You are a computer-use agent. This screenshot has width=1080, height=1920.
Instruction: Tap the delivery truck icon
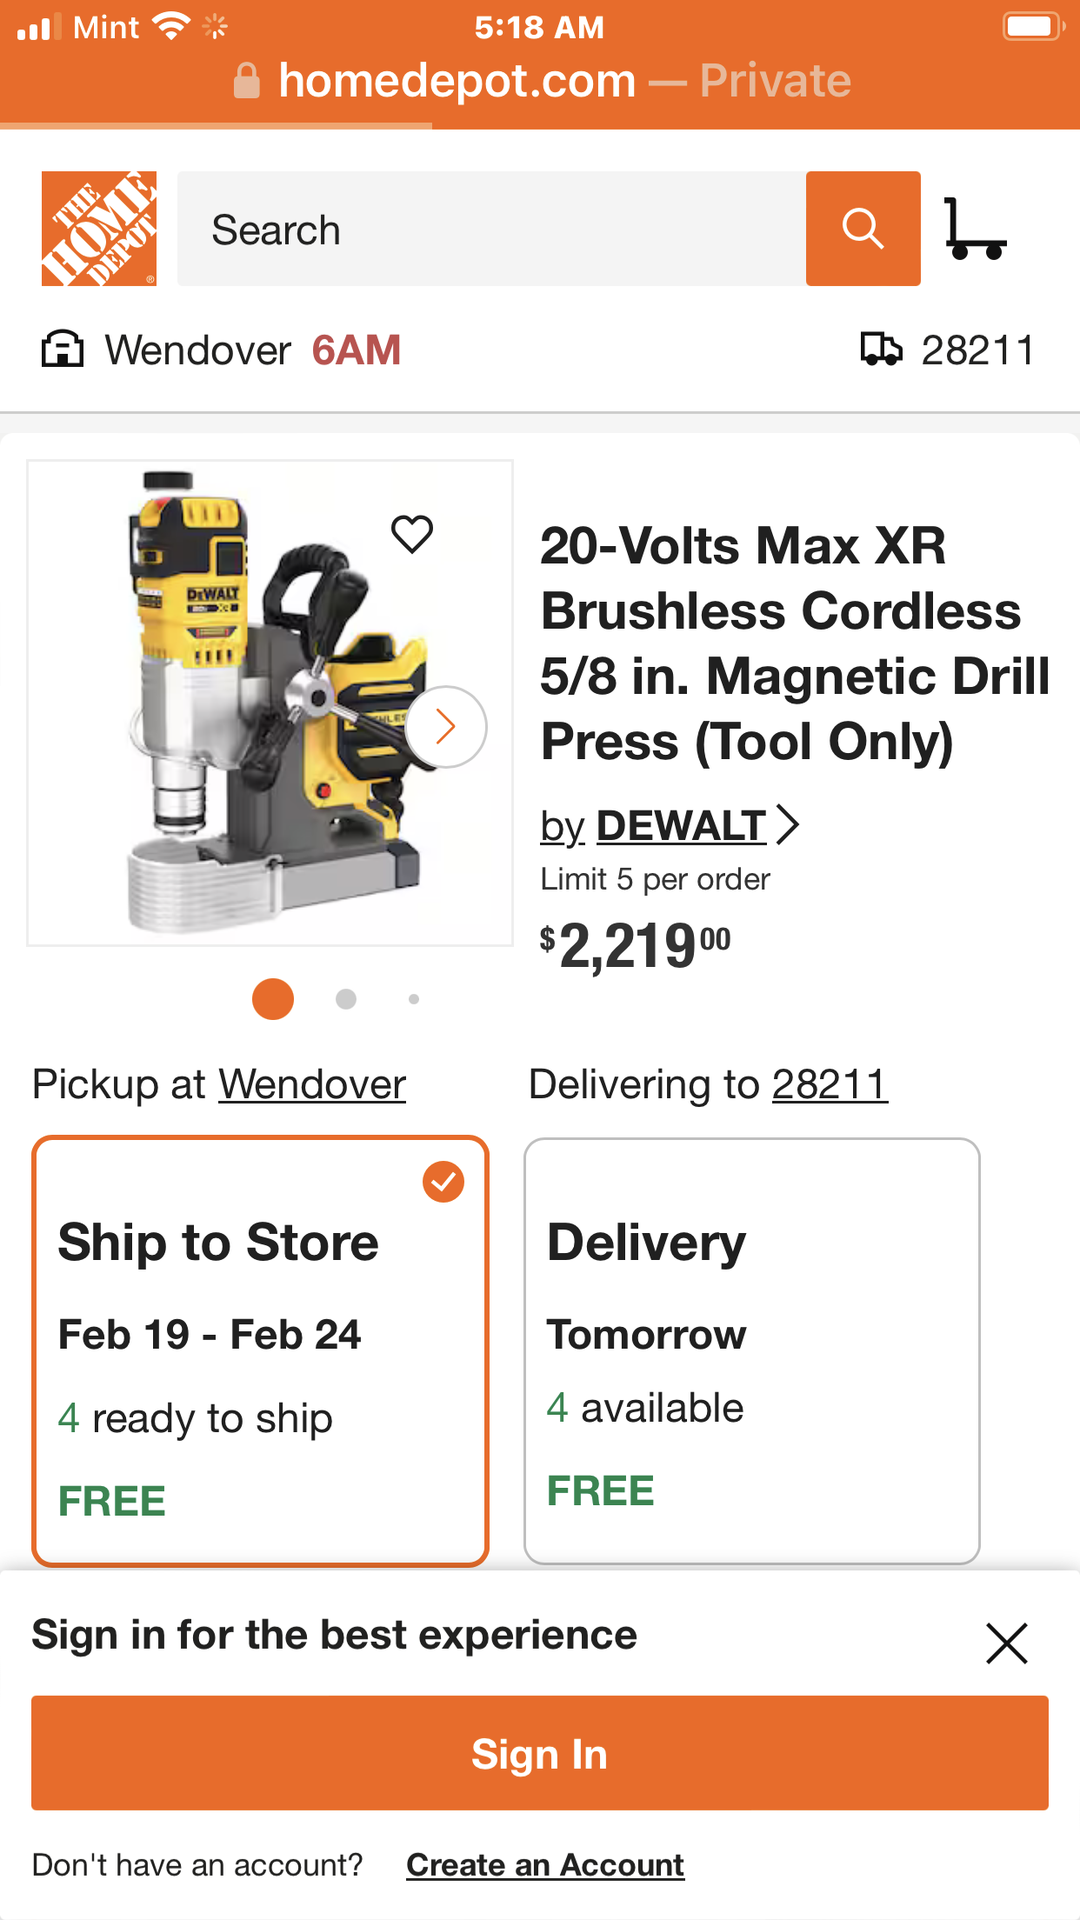click(881, 350)
